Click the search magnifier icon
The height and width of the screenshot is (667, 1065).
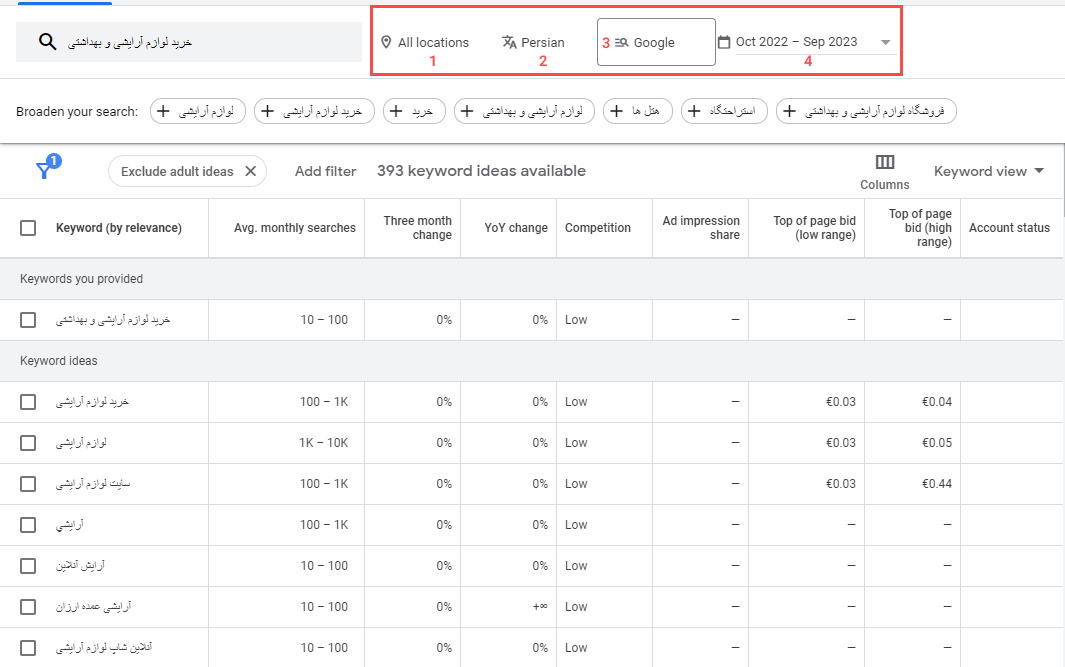pos(47,42)
